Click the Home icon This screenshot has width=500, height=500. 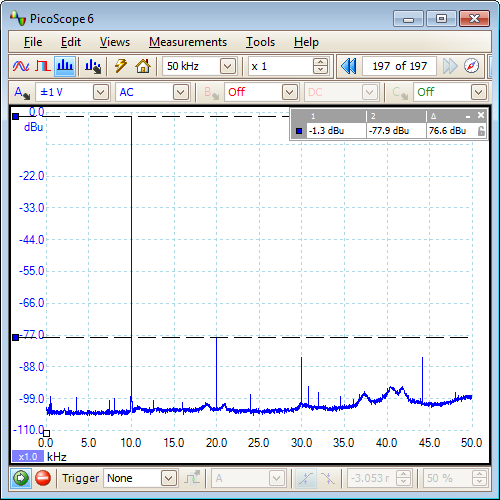point(143,66)
